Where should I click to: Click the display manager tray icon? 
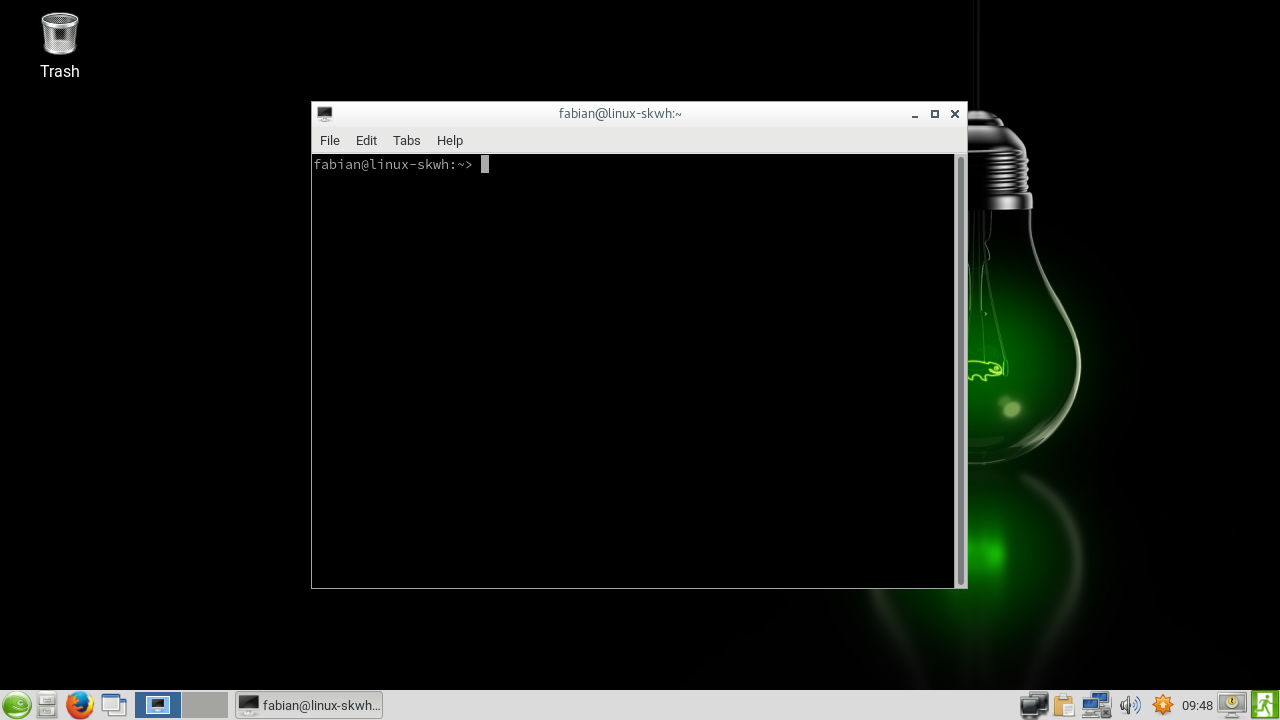pos(1034,706)
